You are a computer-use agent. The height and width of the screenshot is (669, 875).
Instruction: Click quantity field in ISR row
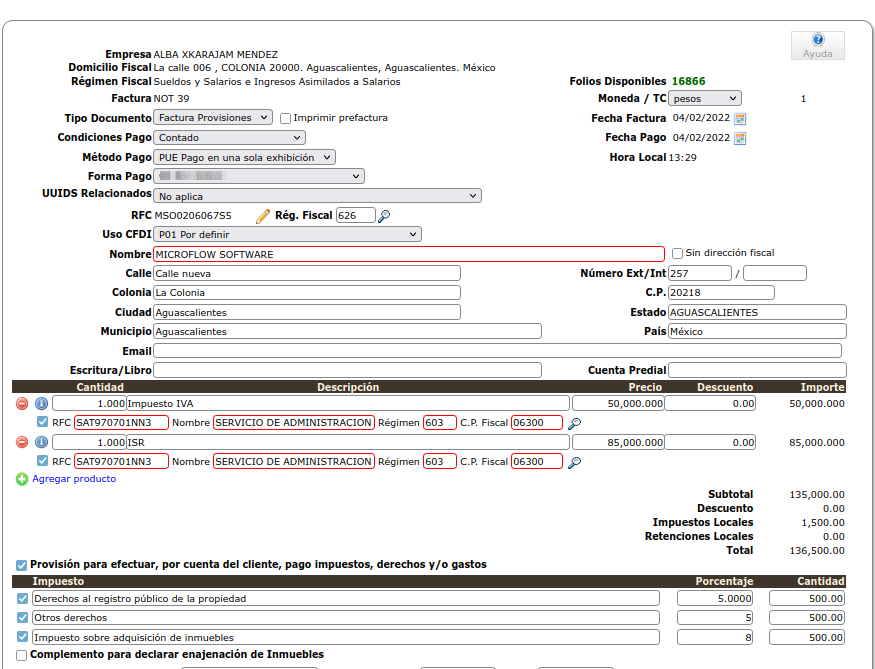pyautogui.click(x=89, y=442)
